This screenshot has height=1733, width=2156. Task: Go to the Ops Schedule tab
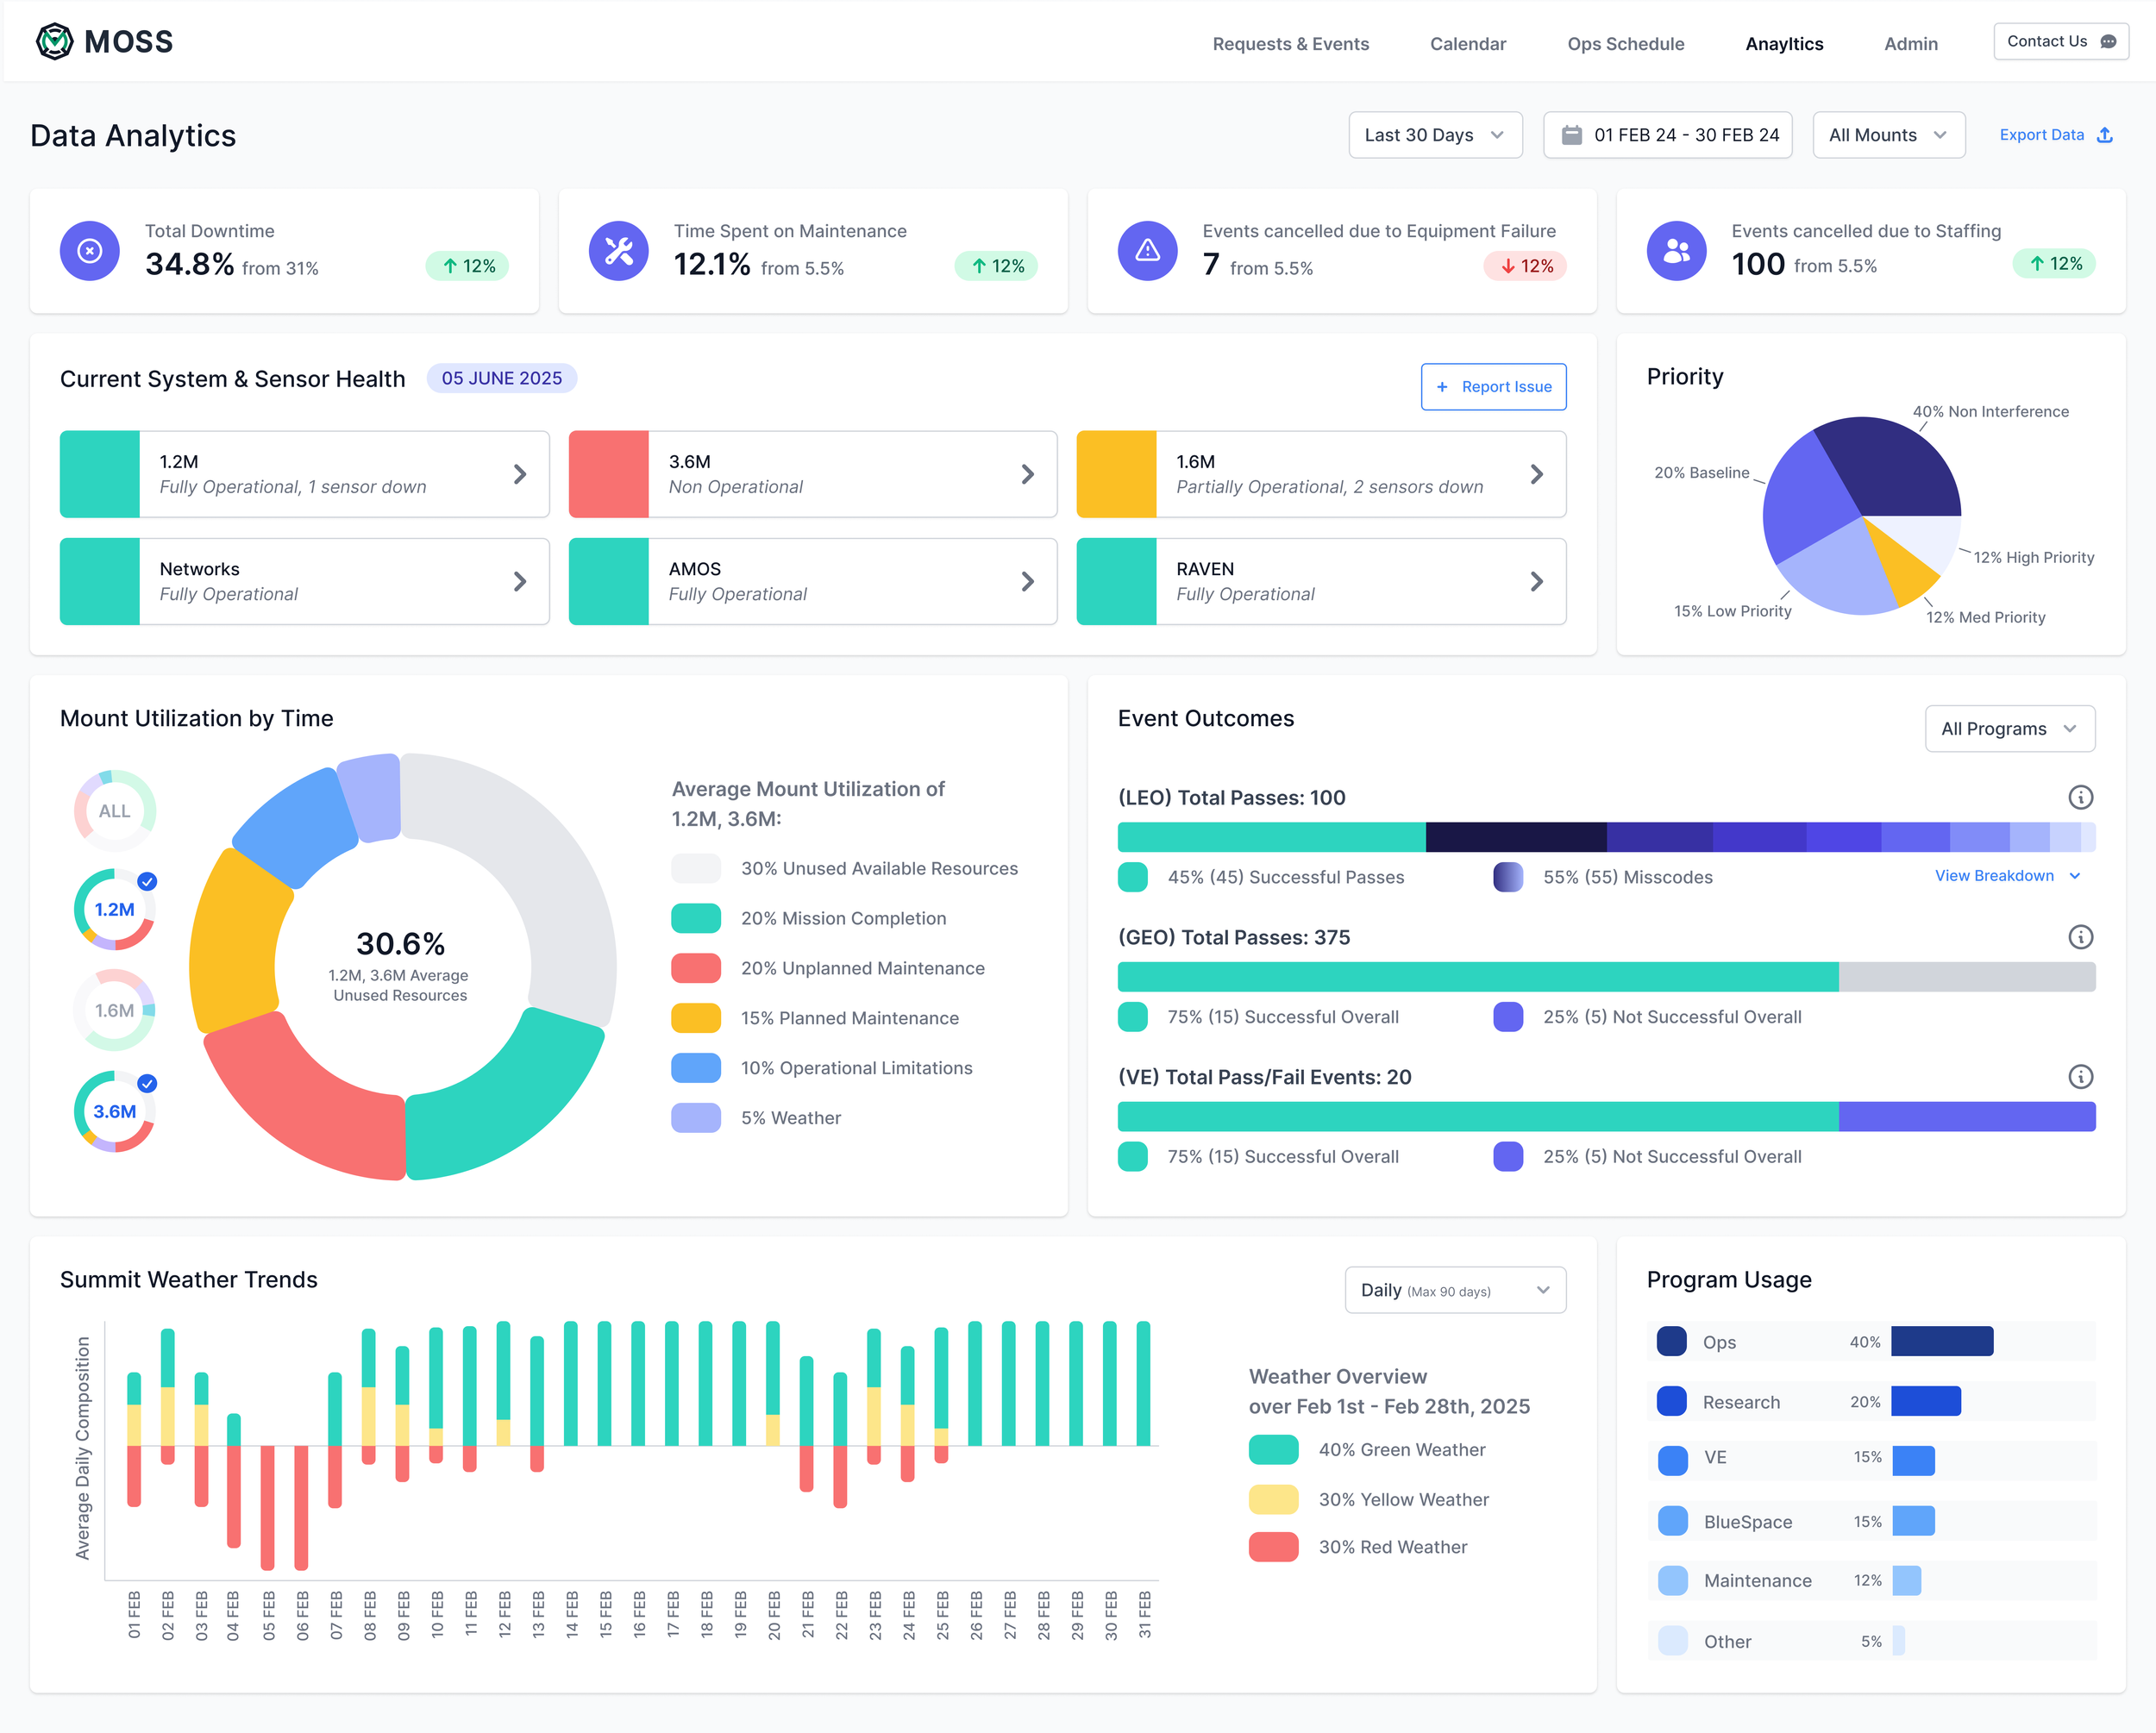(x=1625, y=44)
